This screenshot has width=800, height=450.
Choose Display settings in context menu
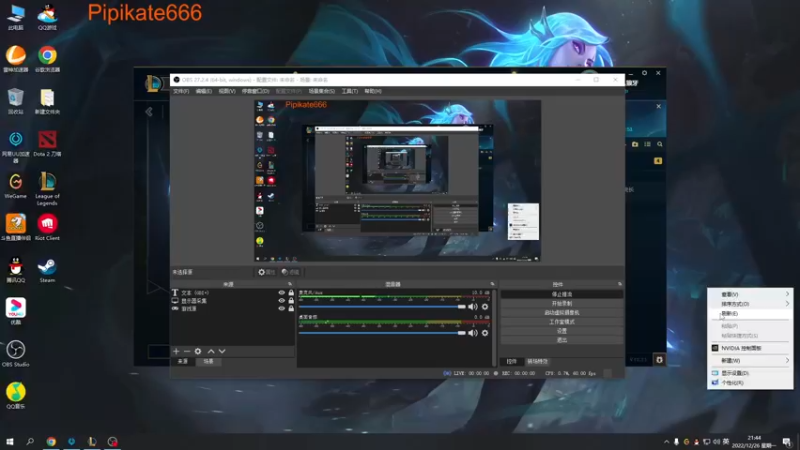[750, 373]
